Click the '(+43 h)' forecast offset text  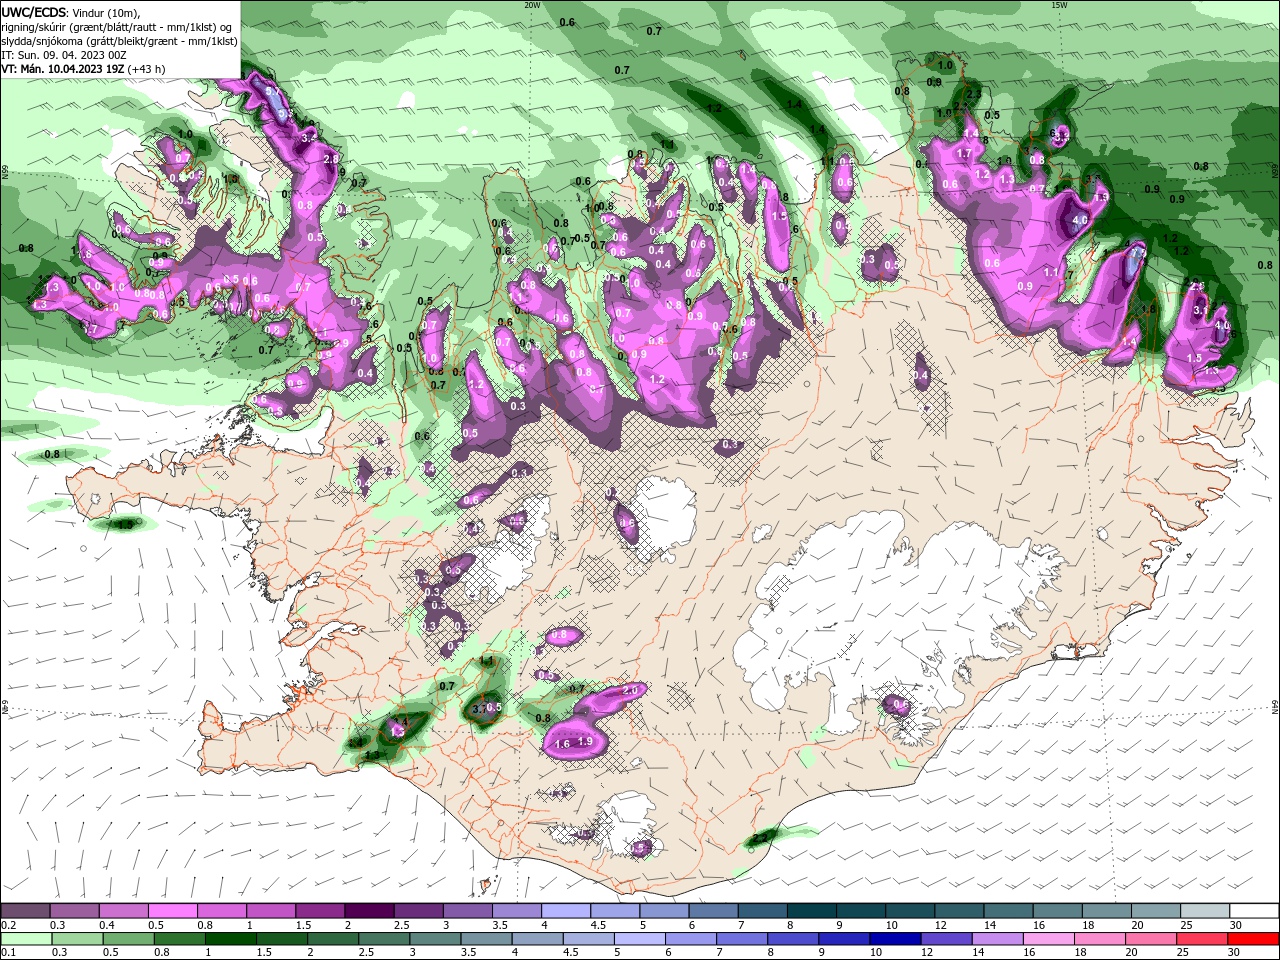pyautogui.click(x=146, y=69)
